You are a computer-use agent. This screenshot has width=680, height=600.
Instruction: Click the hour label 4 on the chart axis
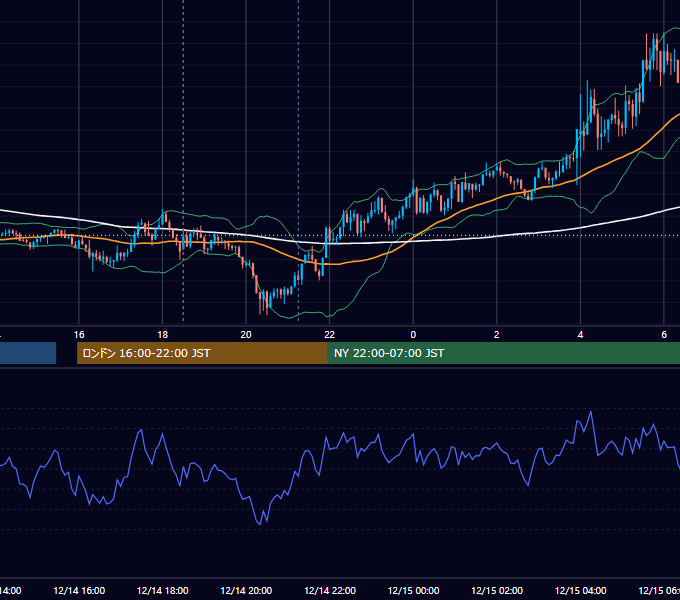pos(580,335)
